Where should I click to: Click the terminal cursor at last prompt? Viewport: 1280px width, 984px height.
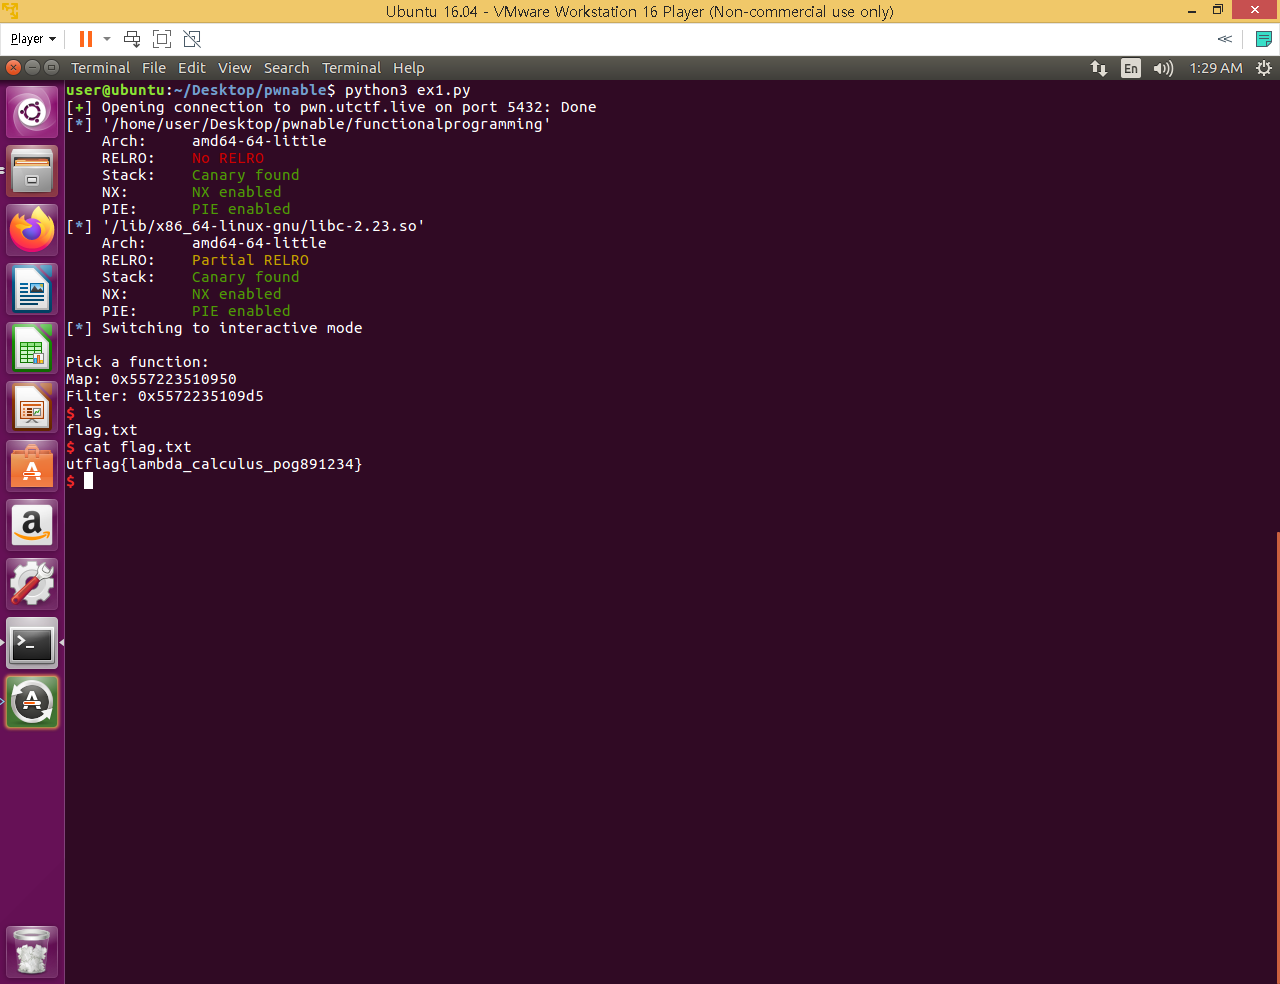click(88, 481)
